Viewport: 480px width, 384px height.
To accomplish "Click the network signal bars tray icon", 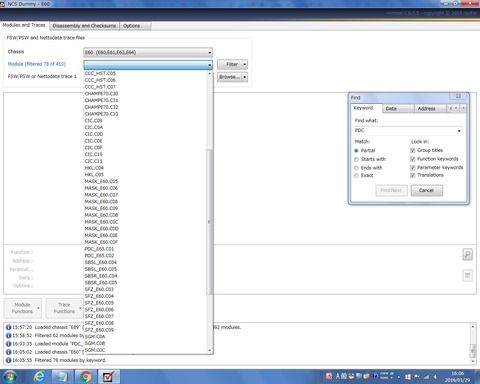I will pos(426,377).
